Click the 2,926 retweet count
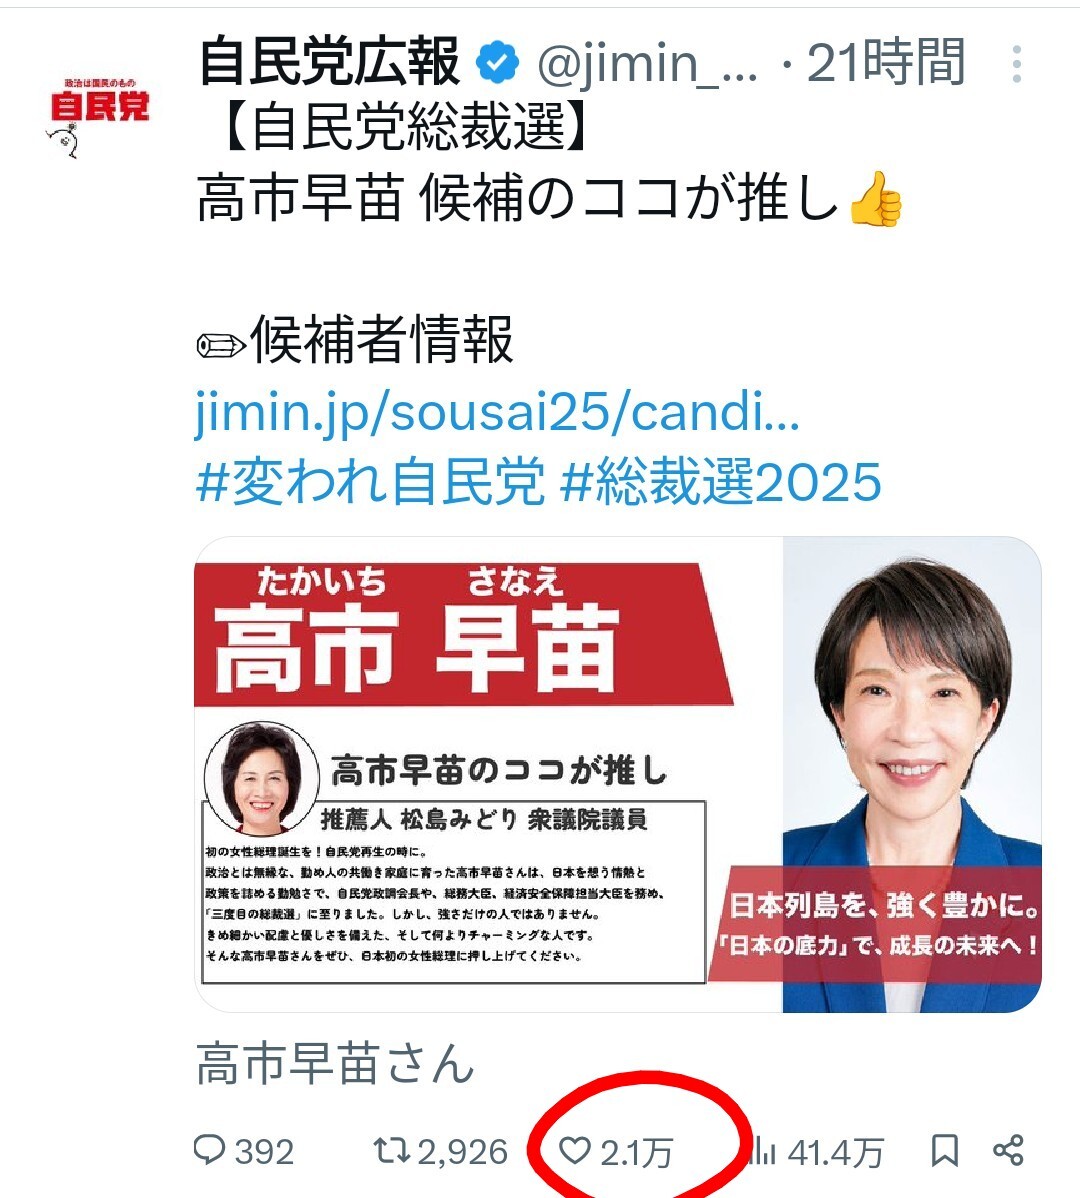Image resolution: width=1080 pixels, height=1198 pixels. (463, 1152)
